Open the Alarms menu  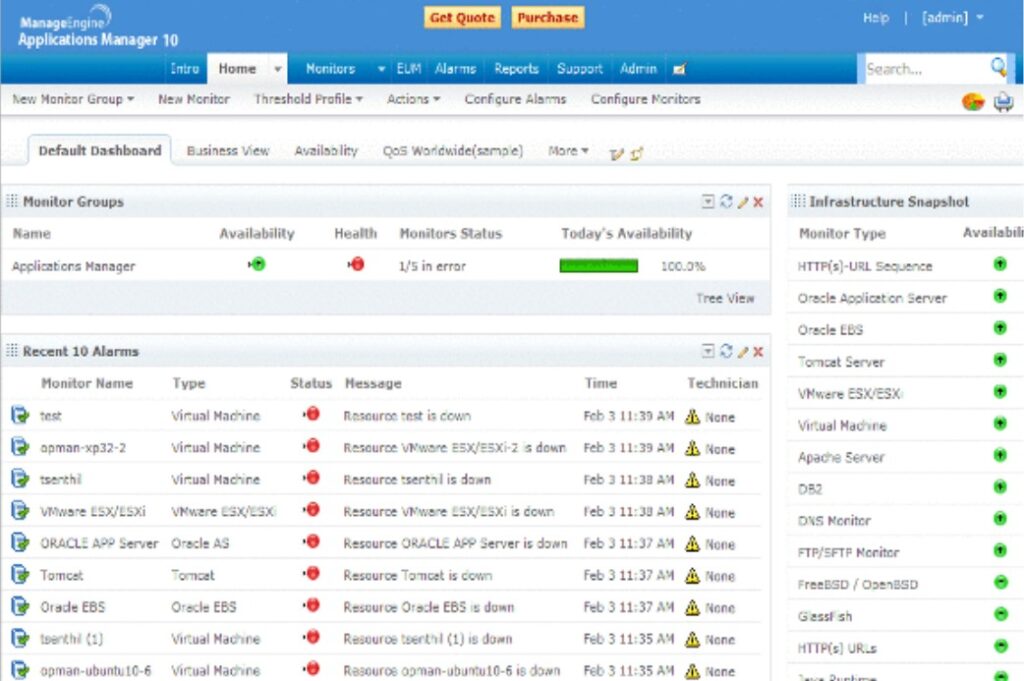coord(455,69)
